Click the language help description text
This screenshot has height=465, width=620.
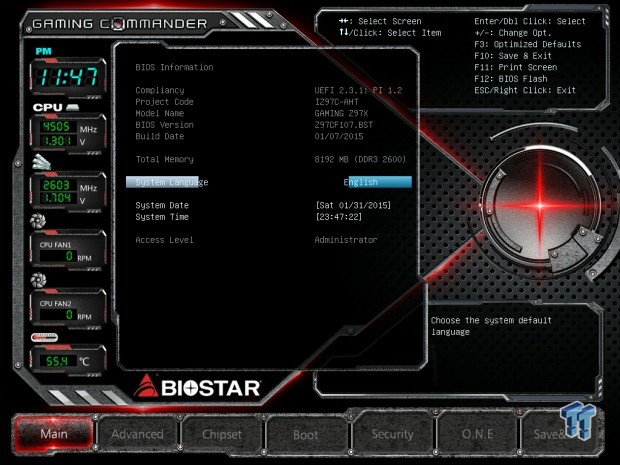[x=491, y=326]
